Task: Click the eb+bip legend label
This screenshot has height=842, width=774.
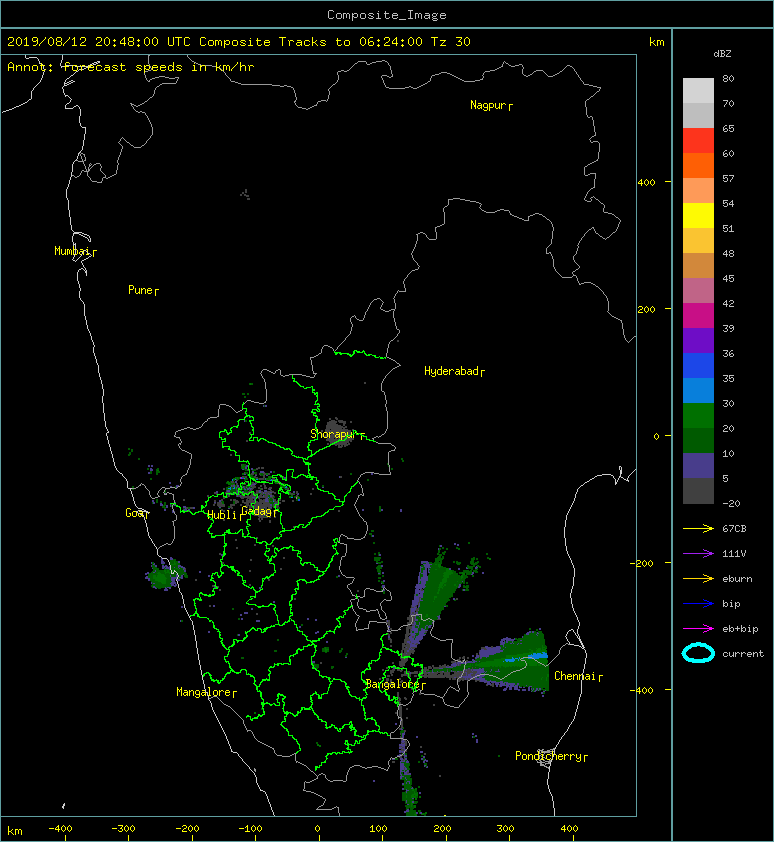Action: (x=740, y=629)
